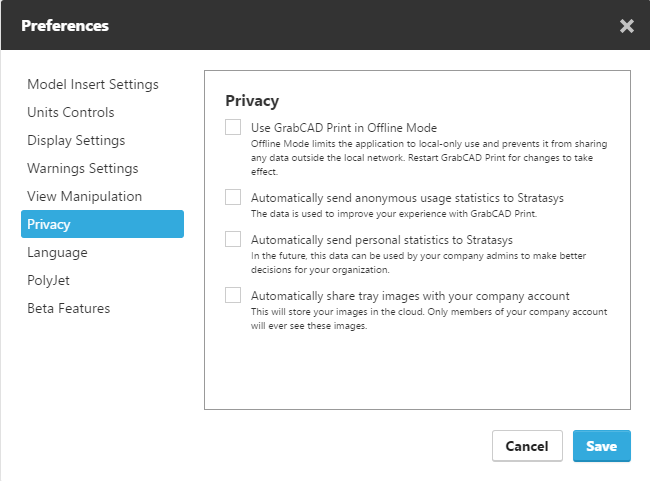Enable Use GrabCAD Print in Offline Mode
650x481 pixels.
(233, 127)
